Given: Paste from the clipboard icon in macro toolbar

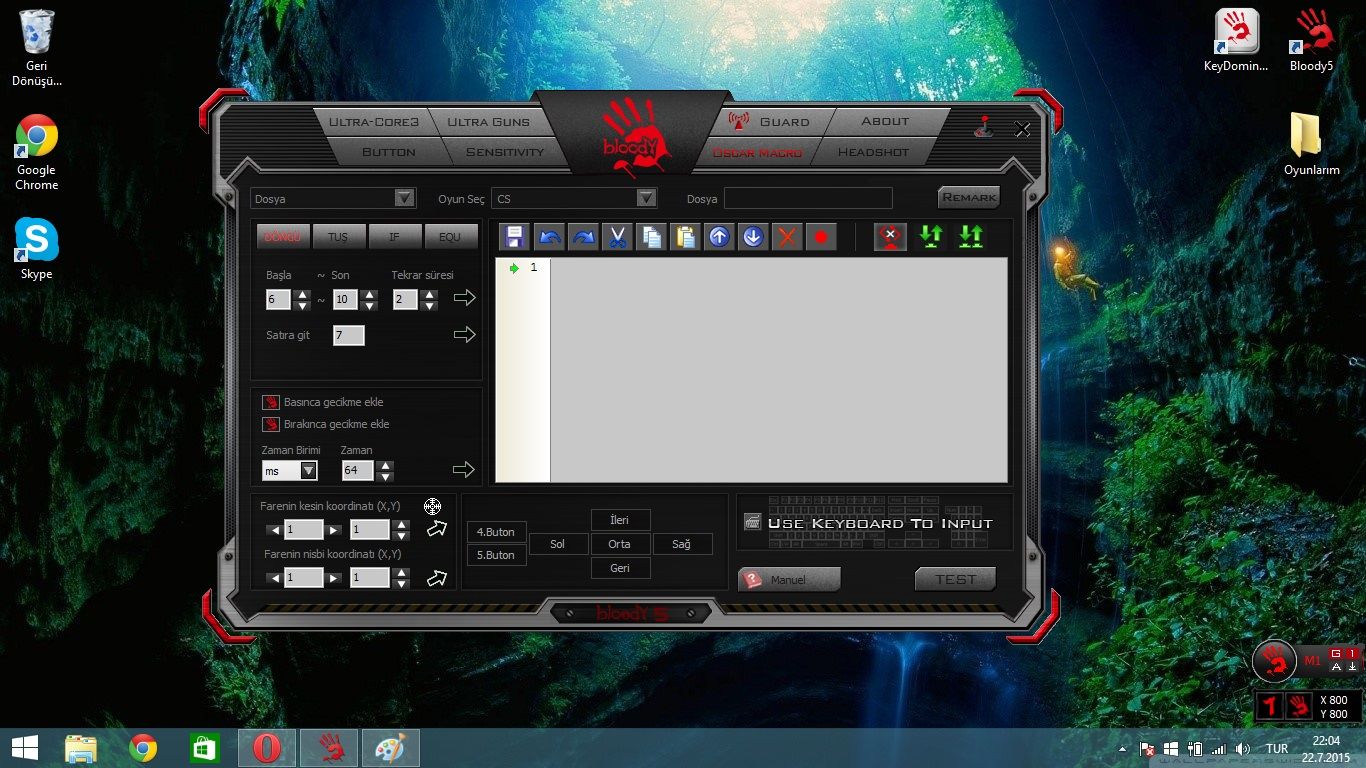Looking at the screenshot, I should pyautogui.click(x=685, y=237).
